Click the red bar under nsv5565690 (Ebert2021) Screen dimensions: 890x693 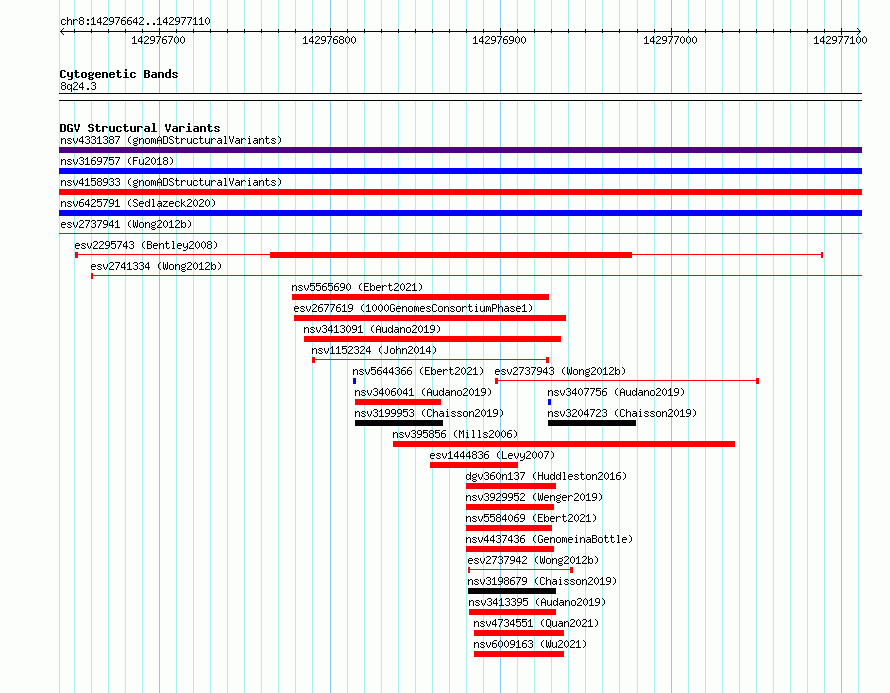click(420, 297)
